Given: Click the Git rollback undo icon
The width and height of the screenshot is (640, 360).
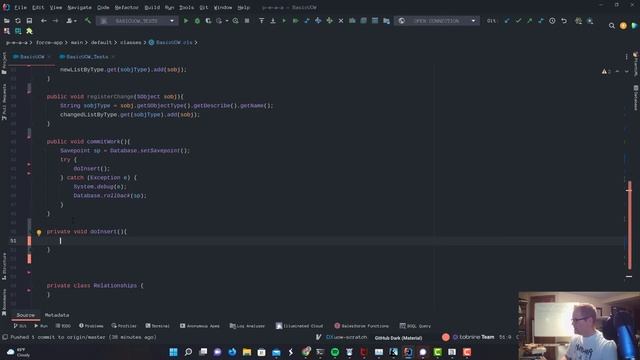Looking at the screenshot, I should point(564,20).
